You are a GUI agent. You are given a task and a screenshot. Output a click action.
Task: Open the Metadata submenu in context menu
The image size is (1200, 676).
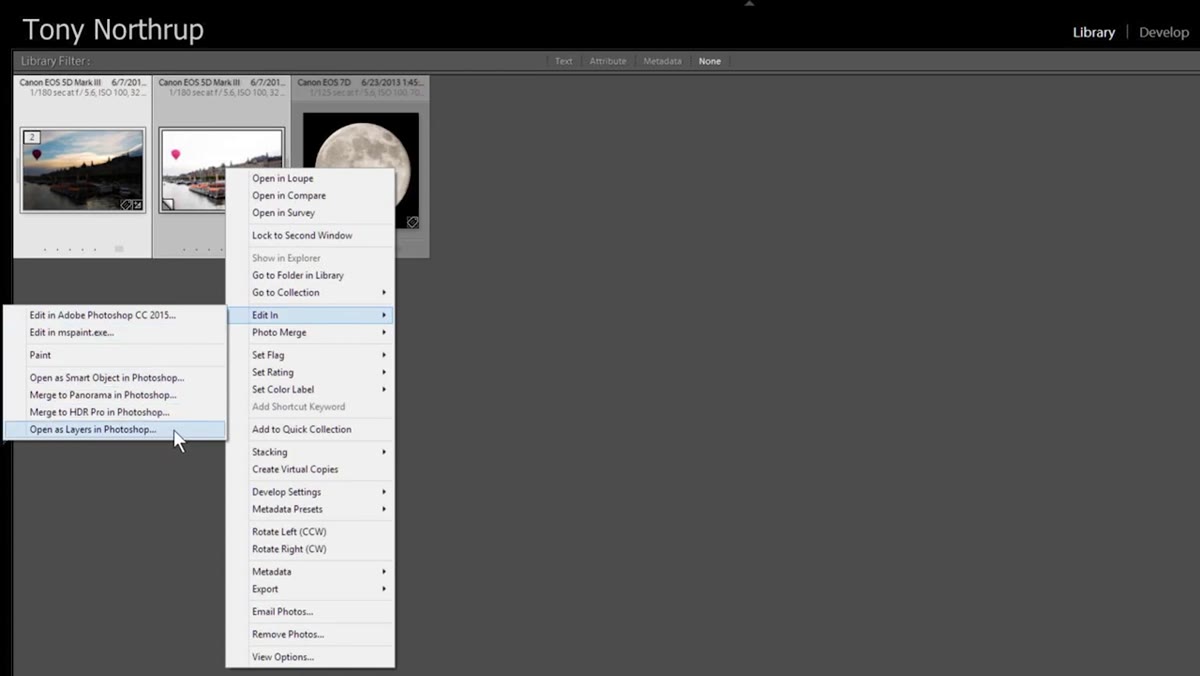pos(310,572)
